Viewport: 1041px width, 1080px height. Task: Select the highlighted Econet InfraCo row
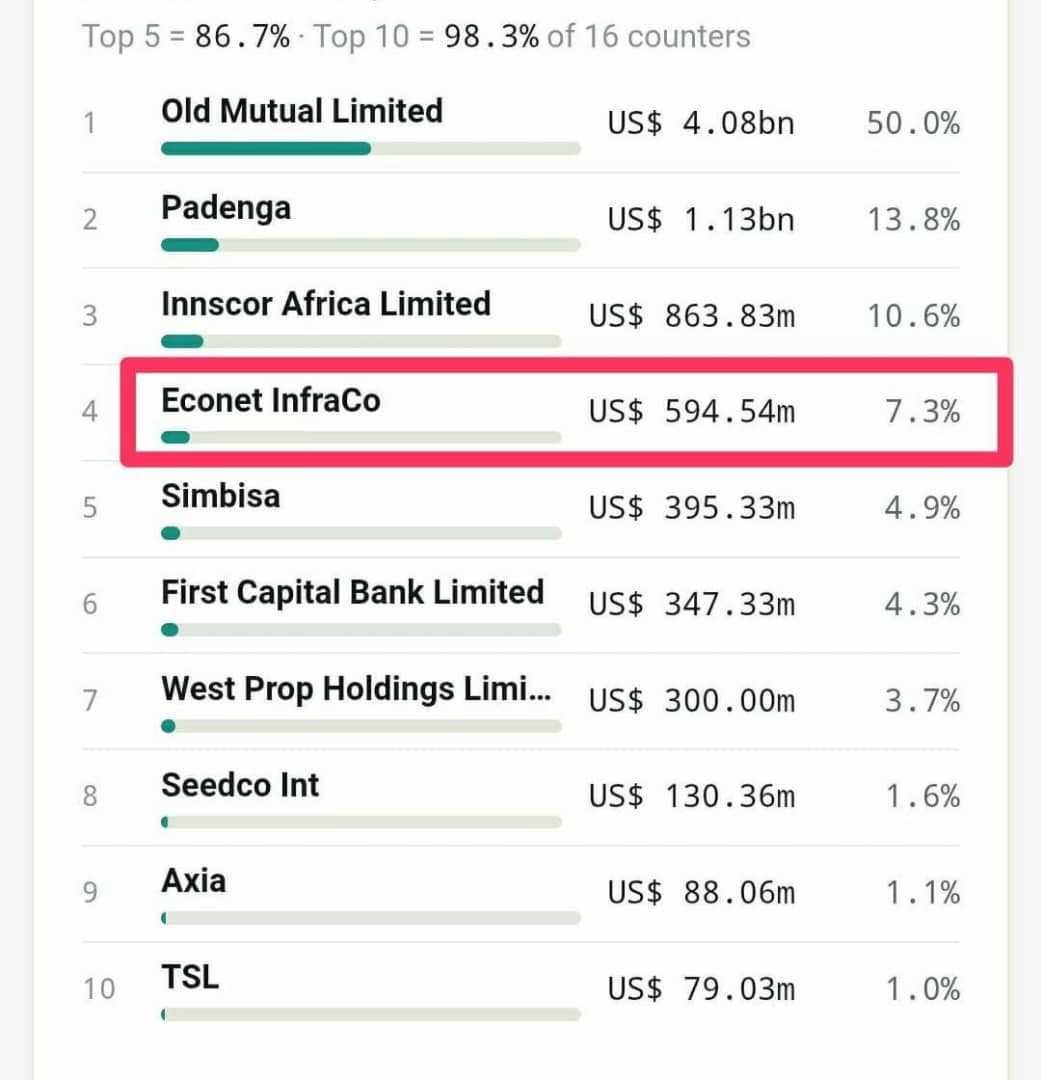click(566, 412)
